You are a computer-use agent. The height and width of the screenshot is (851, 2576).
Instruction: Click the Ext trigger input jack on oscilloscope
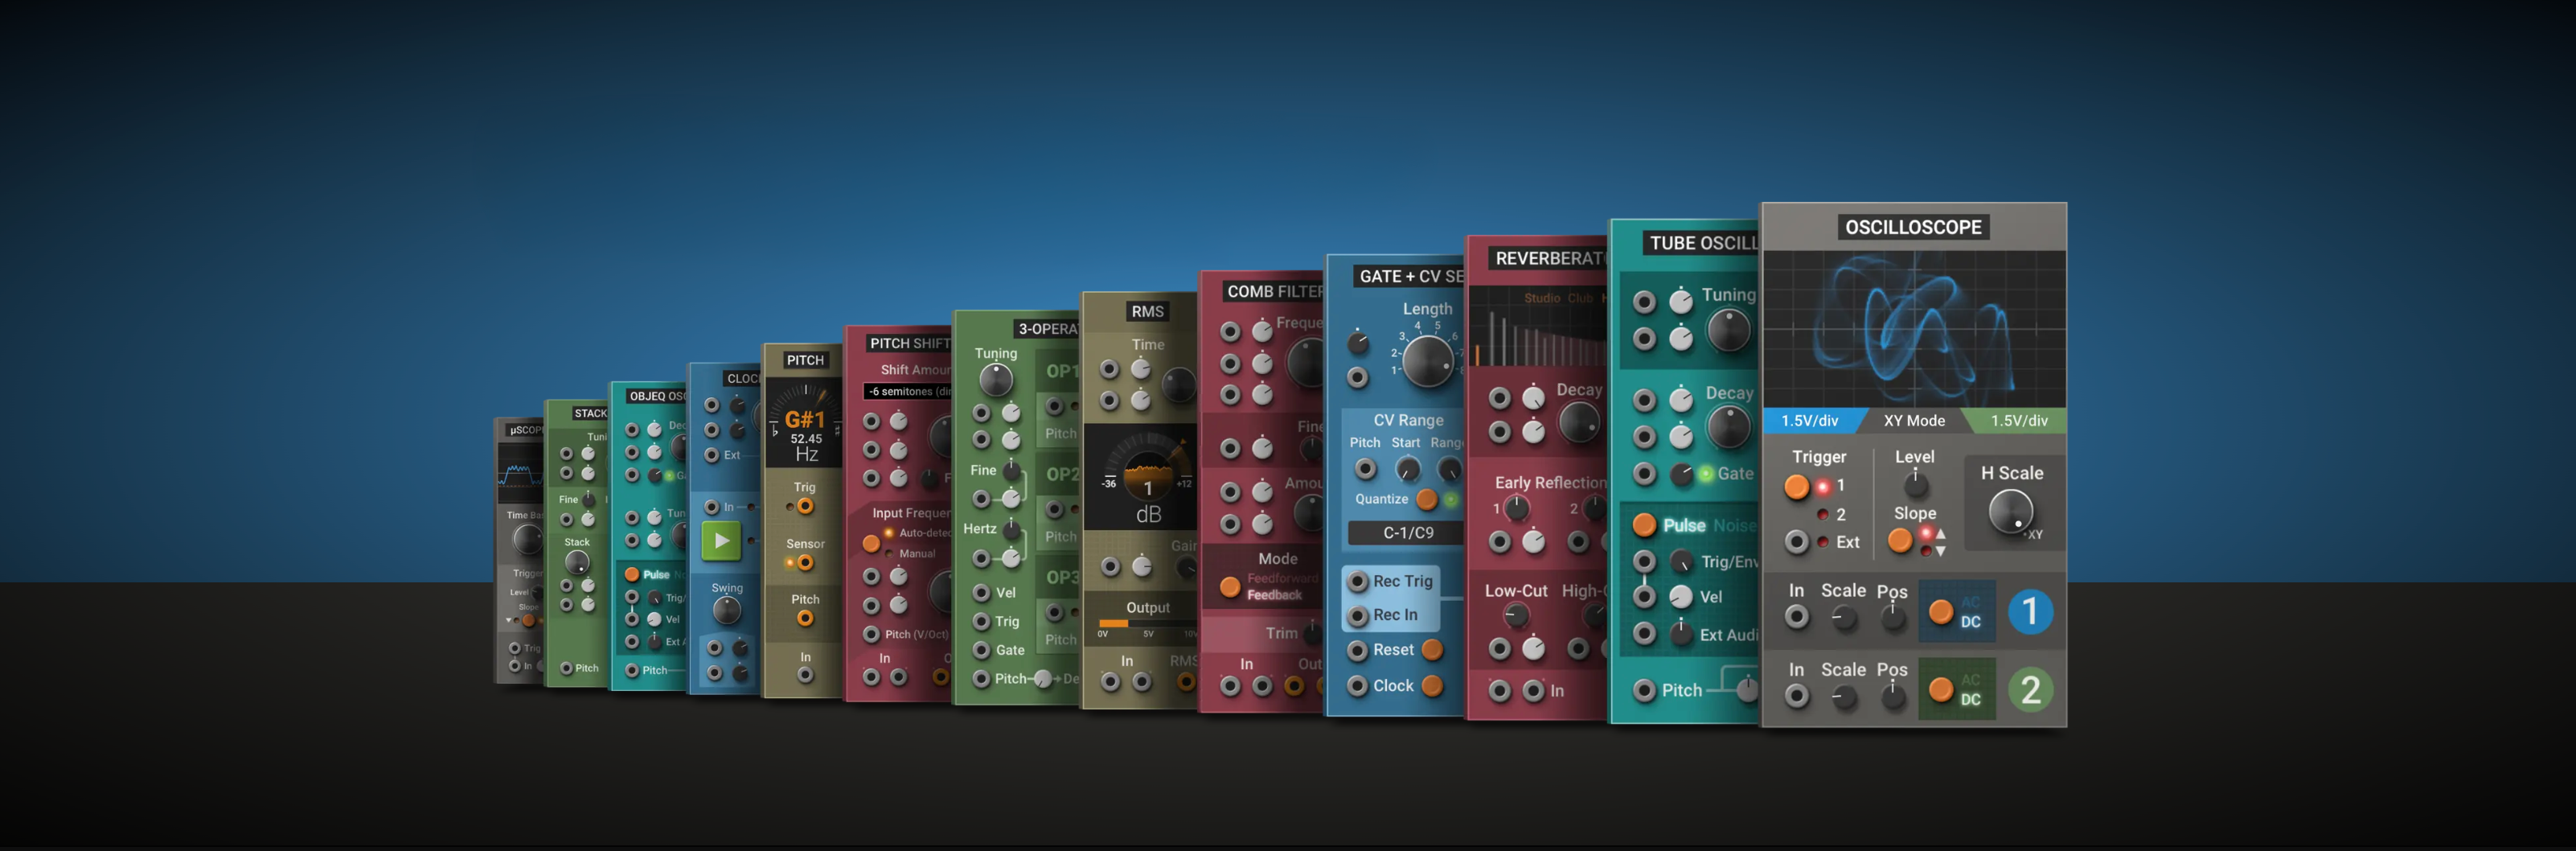point(1797,542)
